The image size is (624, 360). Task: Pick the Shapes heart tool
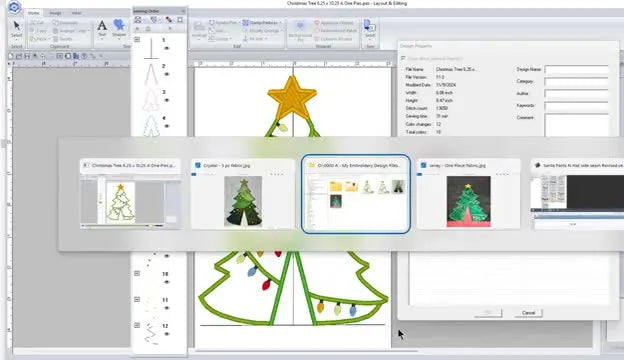pyautogui.click(x=119, y=25)
